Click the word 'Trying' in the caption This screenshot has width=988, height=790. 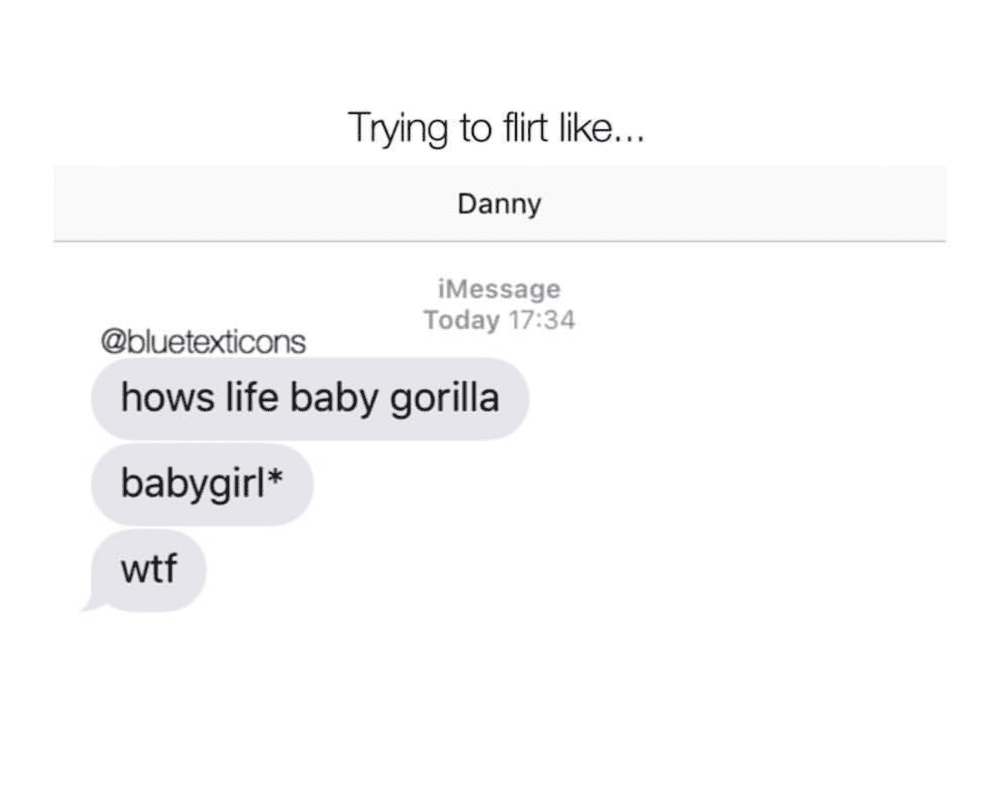pyautogui.click(x=398, y=129)
